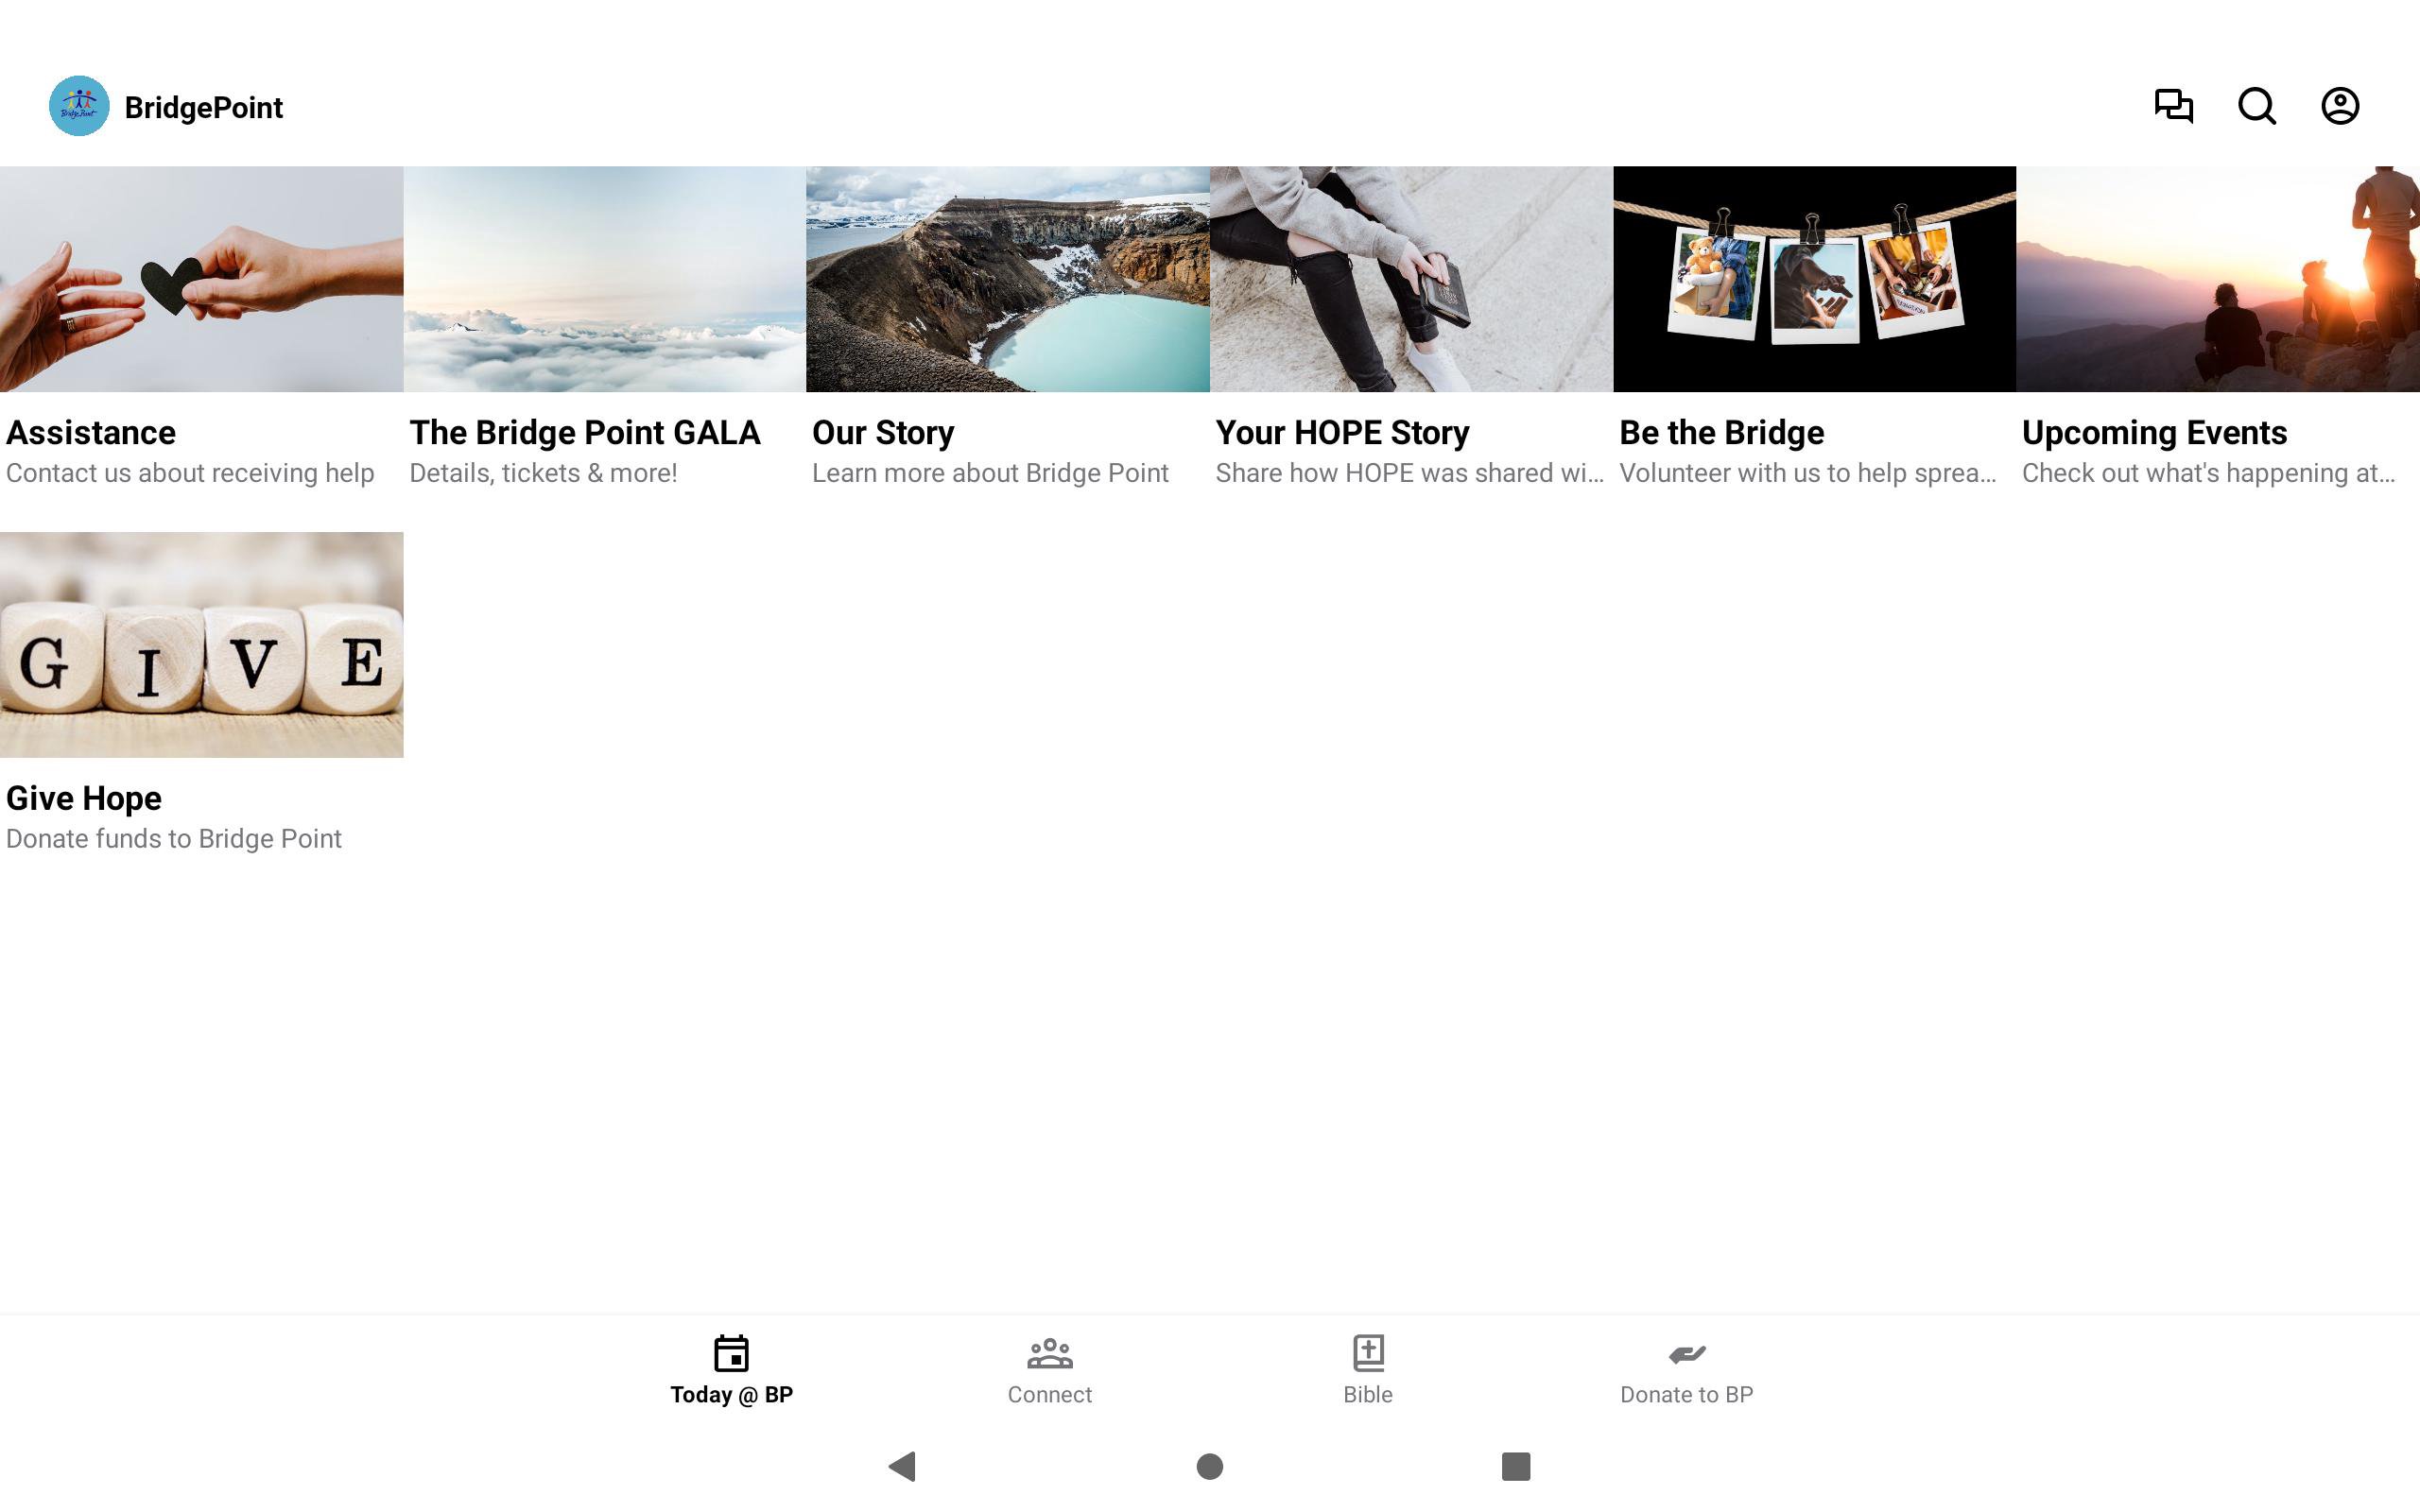Screen dimensions: 2420x1512
Task: Tap the search magnifier icon
Action: click(x=2256, y=106)
